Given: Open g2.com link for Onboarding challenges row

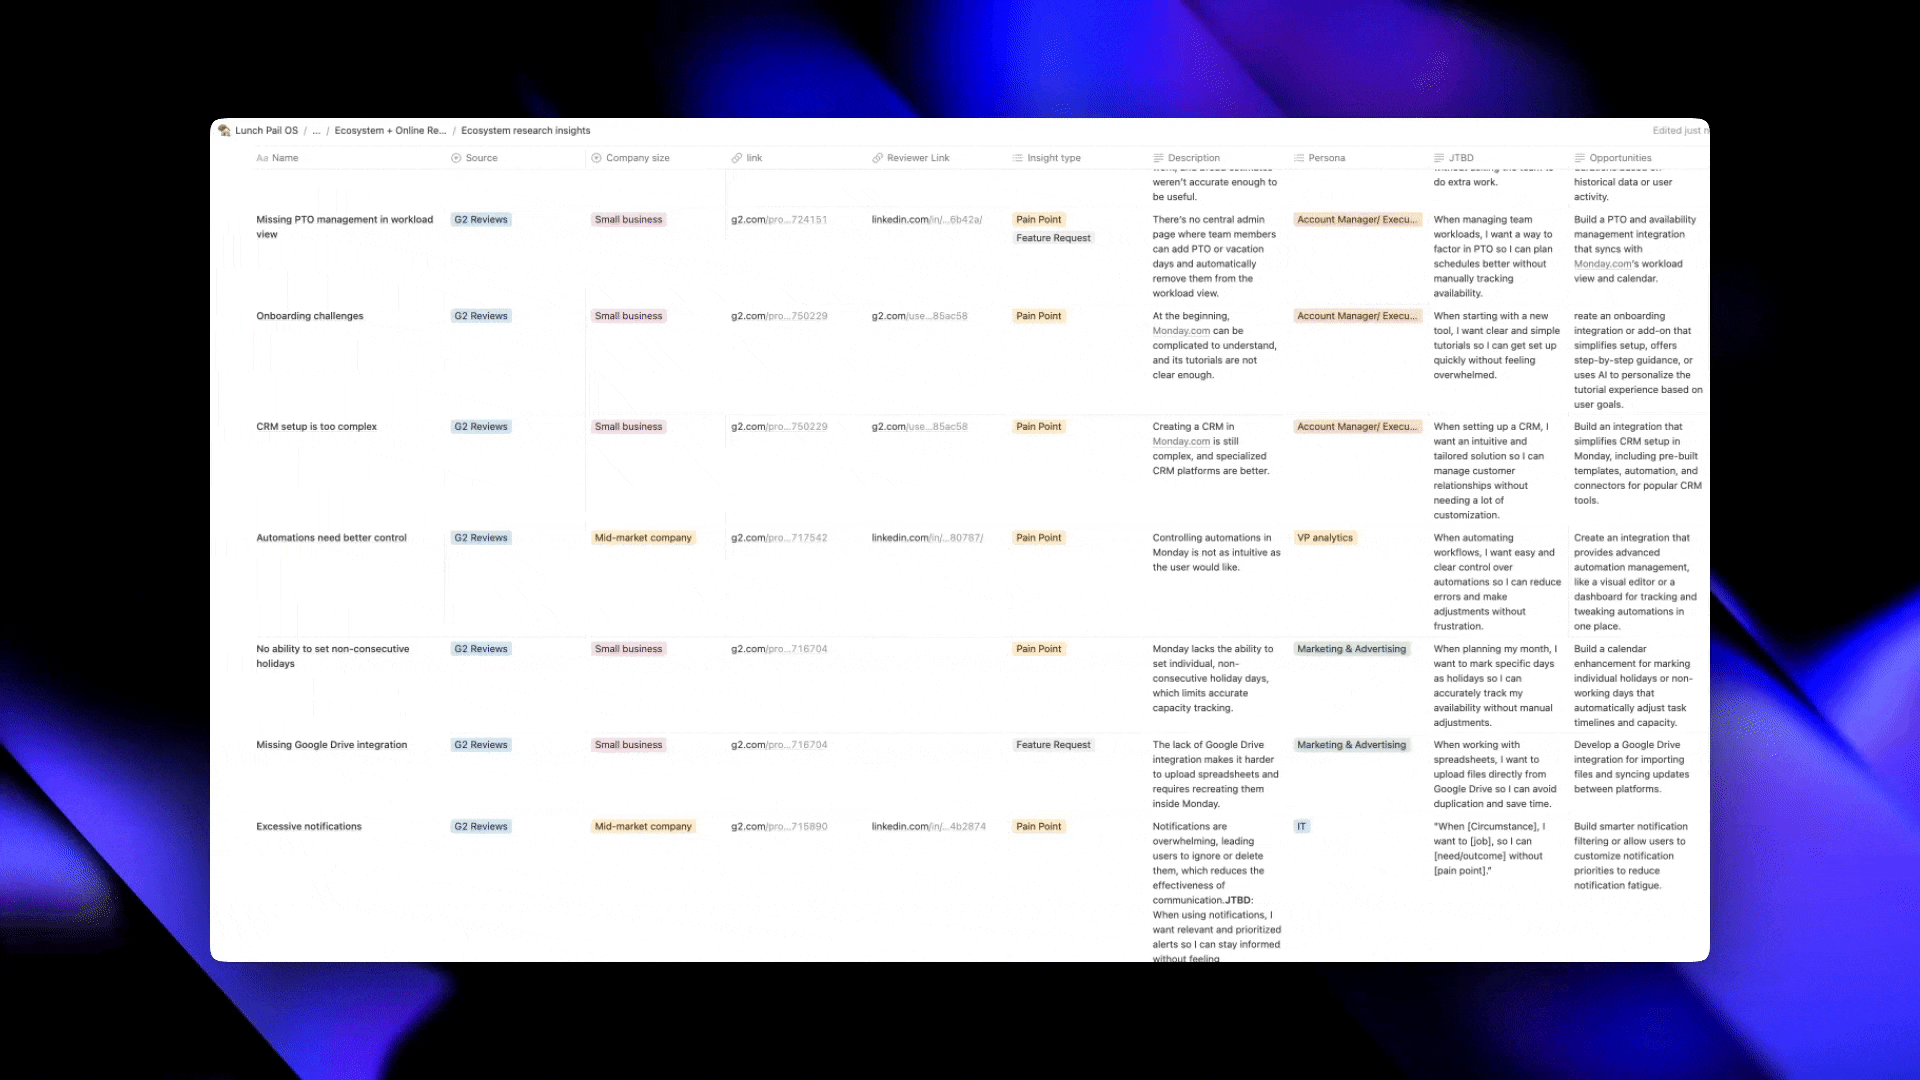Looking at the screenshot, I should click(779, 316).
